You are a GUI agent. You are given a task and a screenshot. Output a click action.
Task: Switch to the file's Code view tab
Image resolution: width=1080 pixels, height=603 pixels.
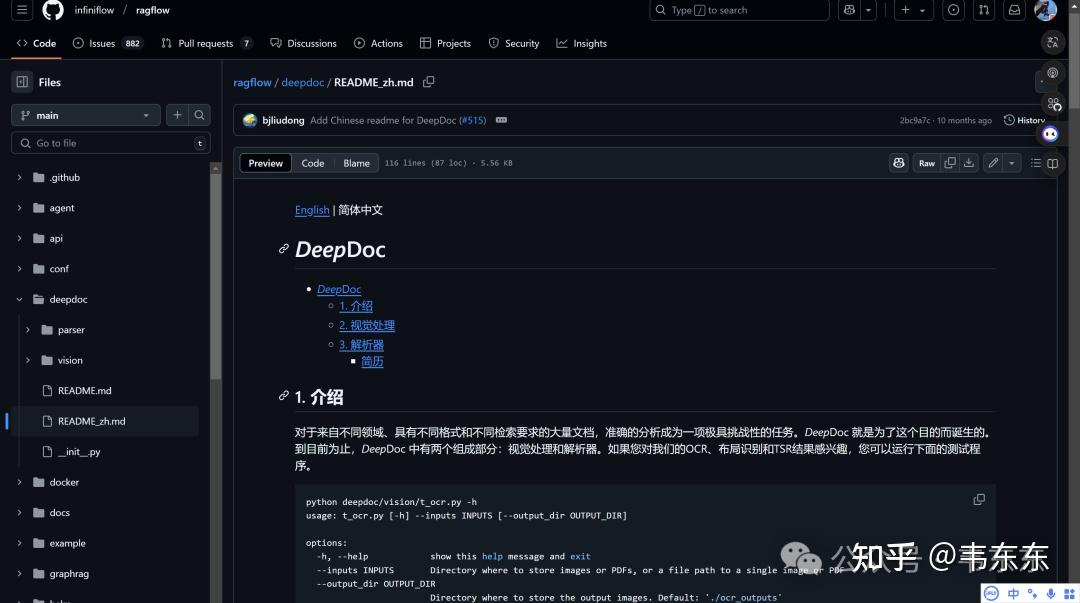(x=313, y=163)
